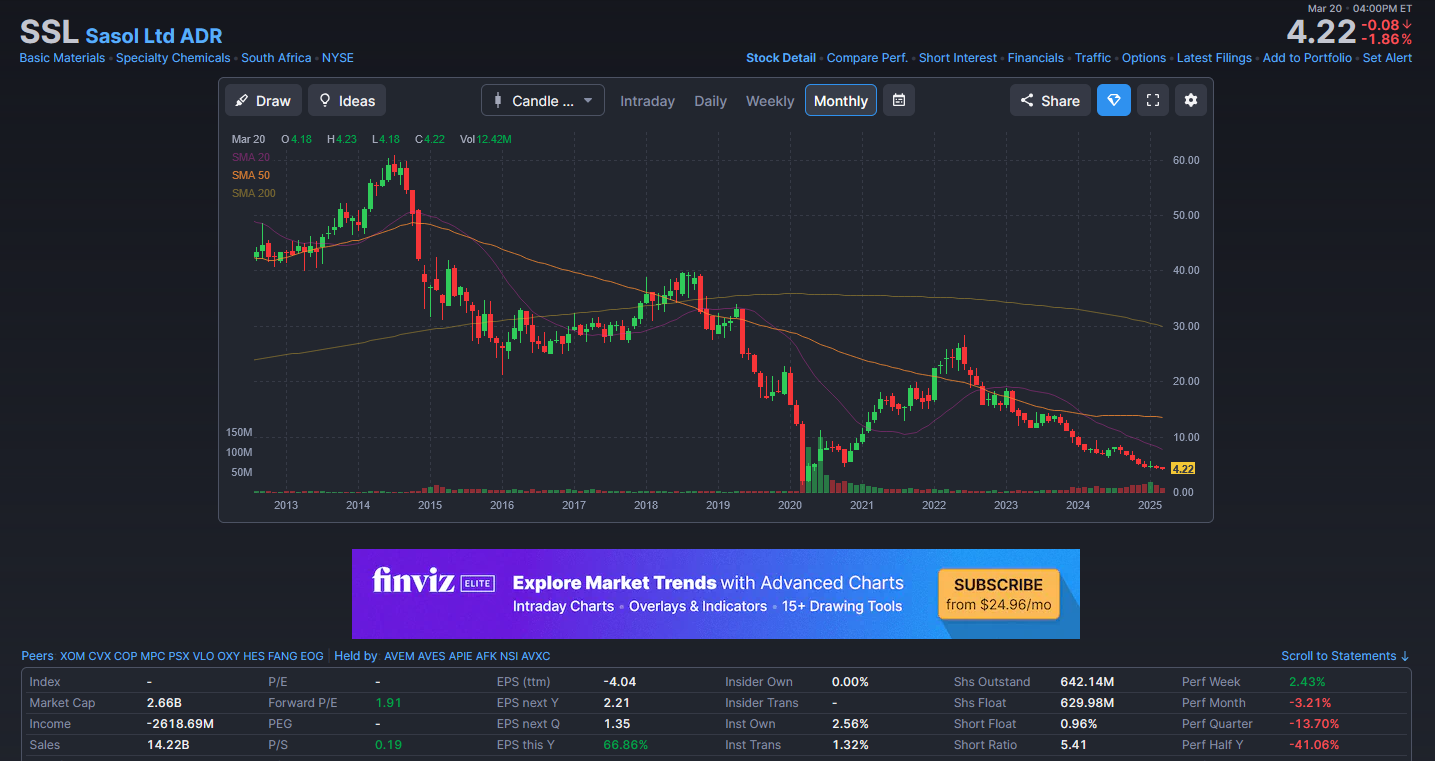
Task: Toggle the SMA 50 overlay label
Action: click(250, 175)
